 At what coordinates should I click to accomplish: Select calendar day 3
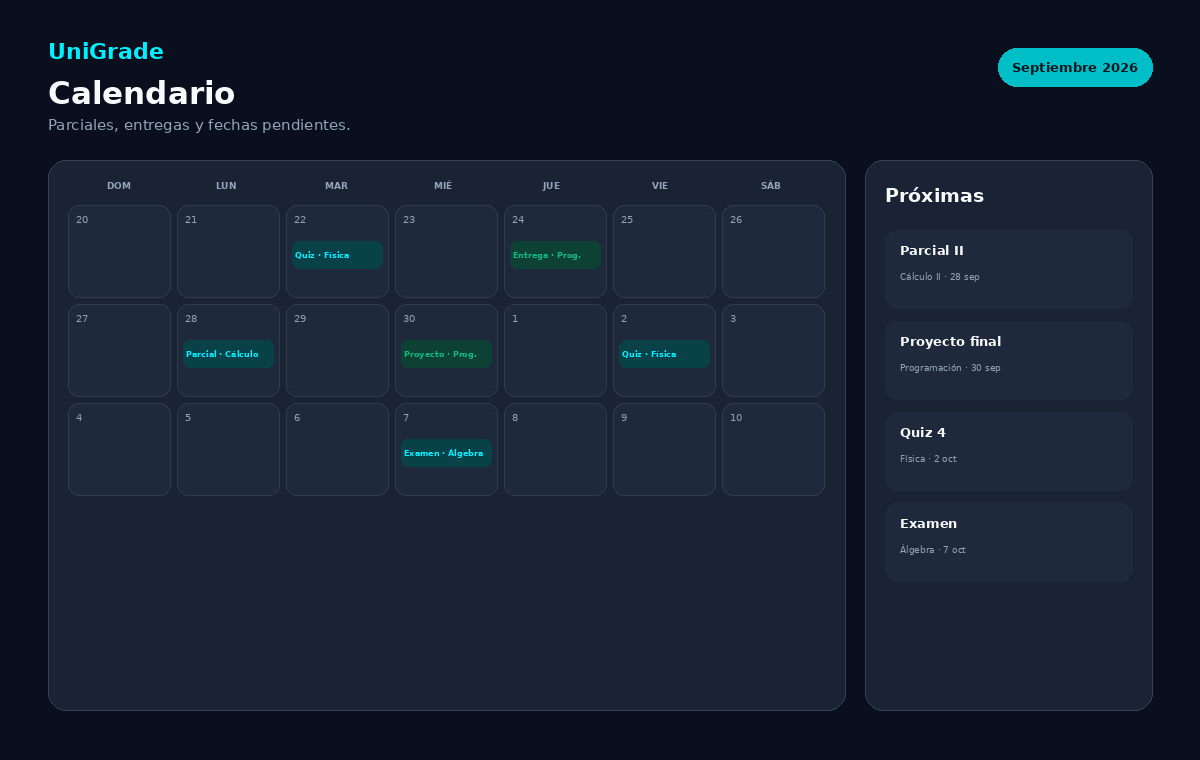773,350
